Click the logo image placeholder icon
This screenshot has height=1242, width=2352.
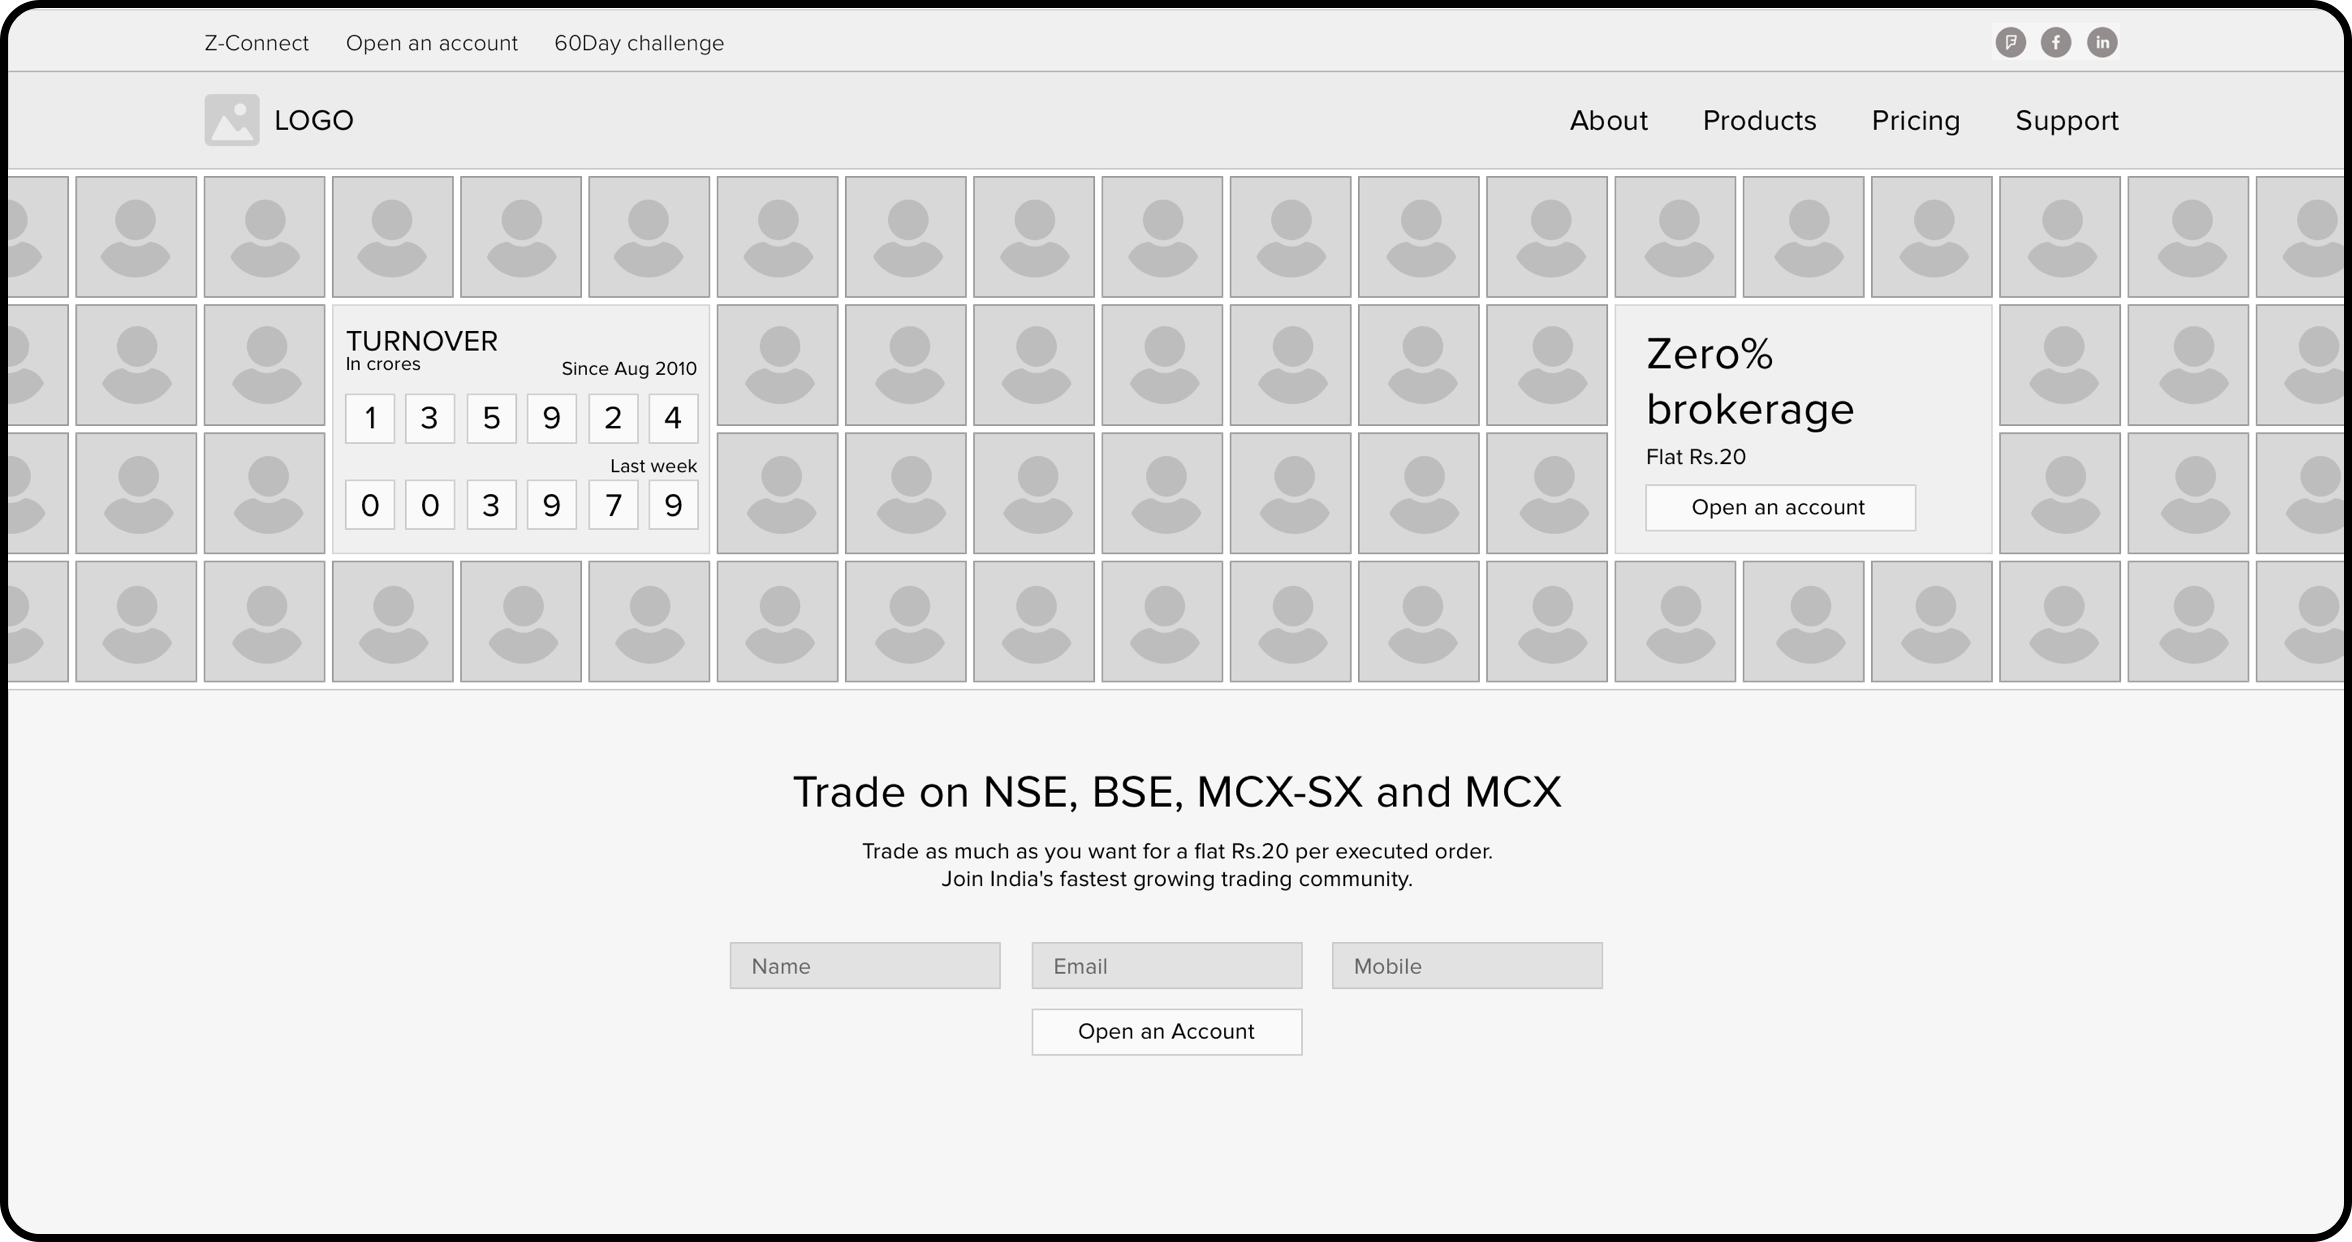coord(232,120)
